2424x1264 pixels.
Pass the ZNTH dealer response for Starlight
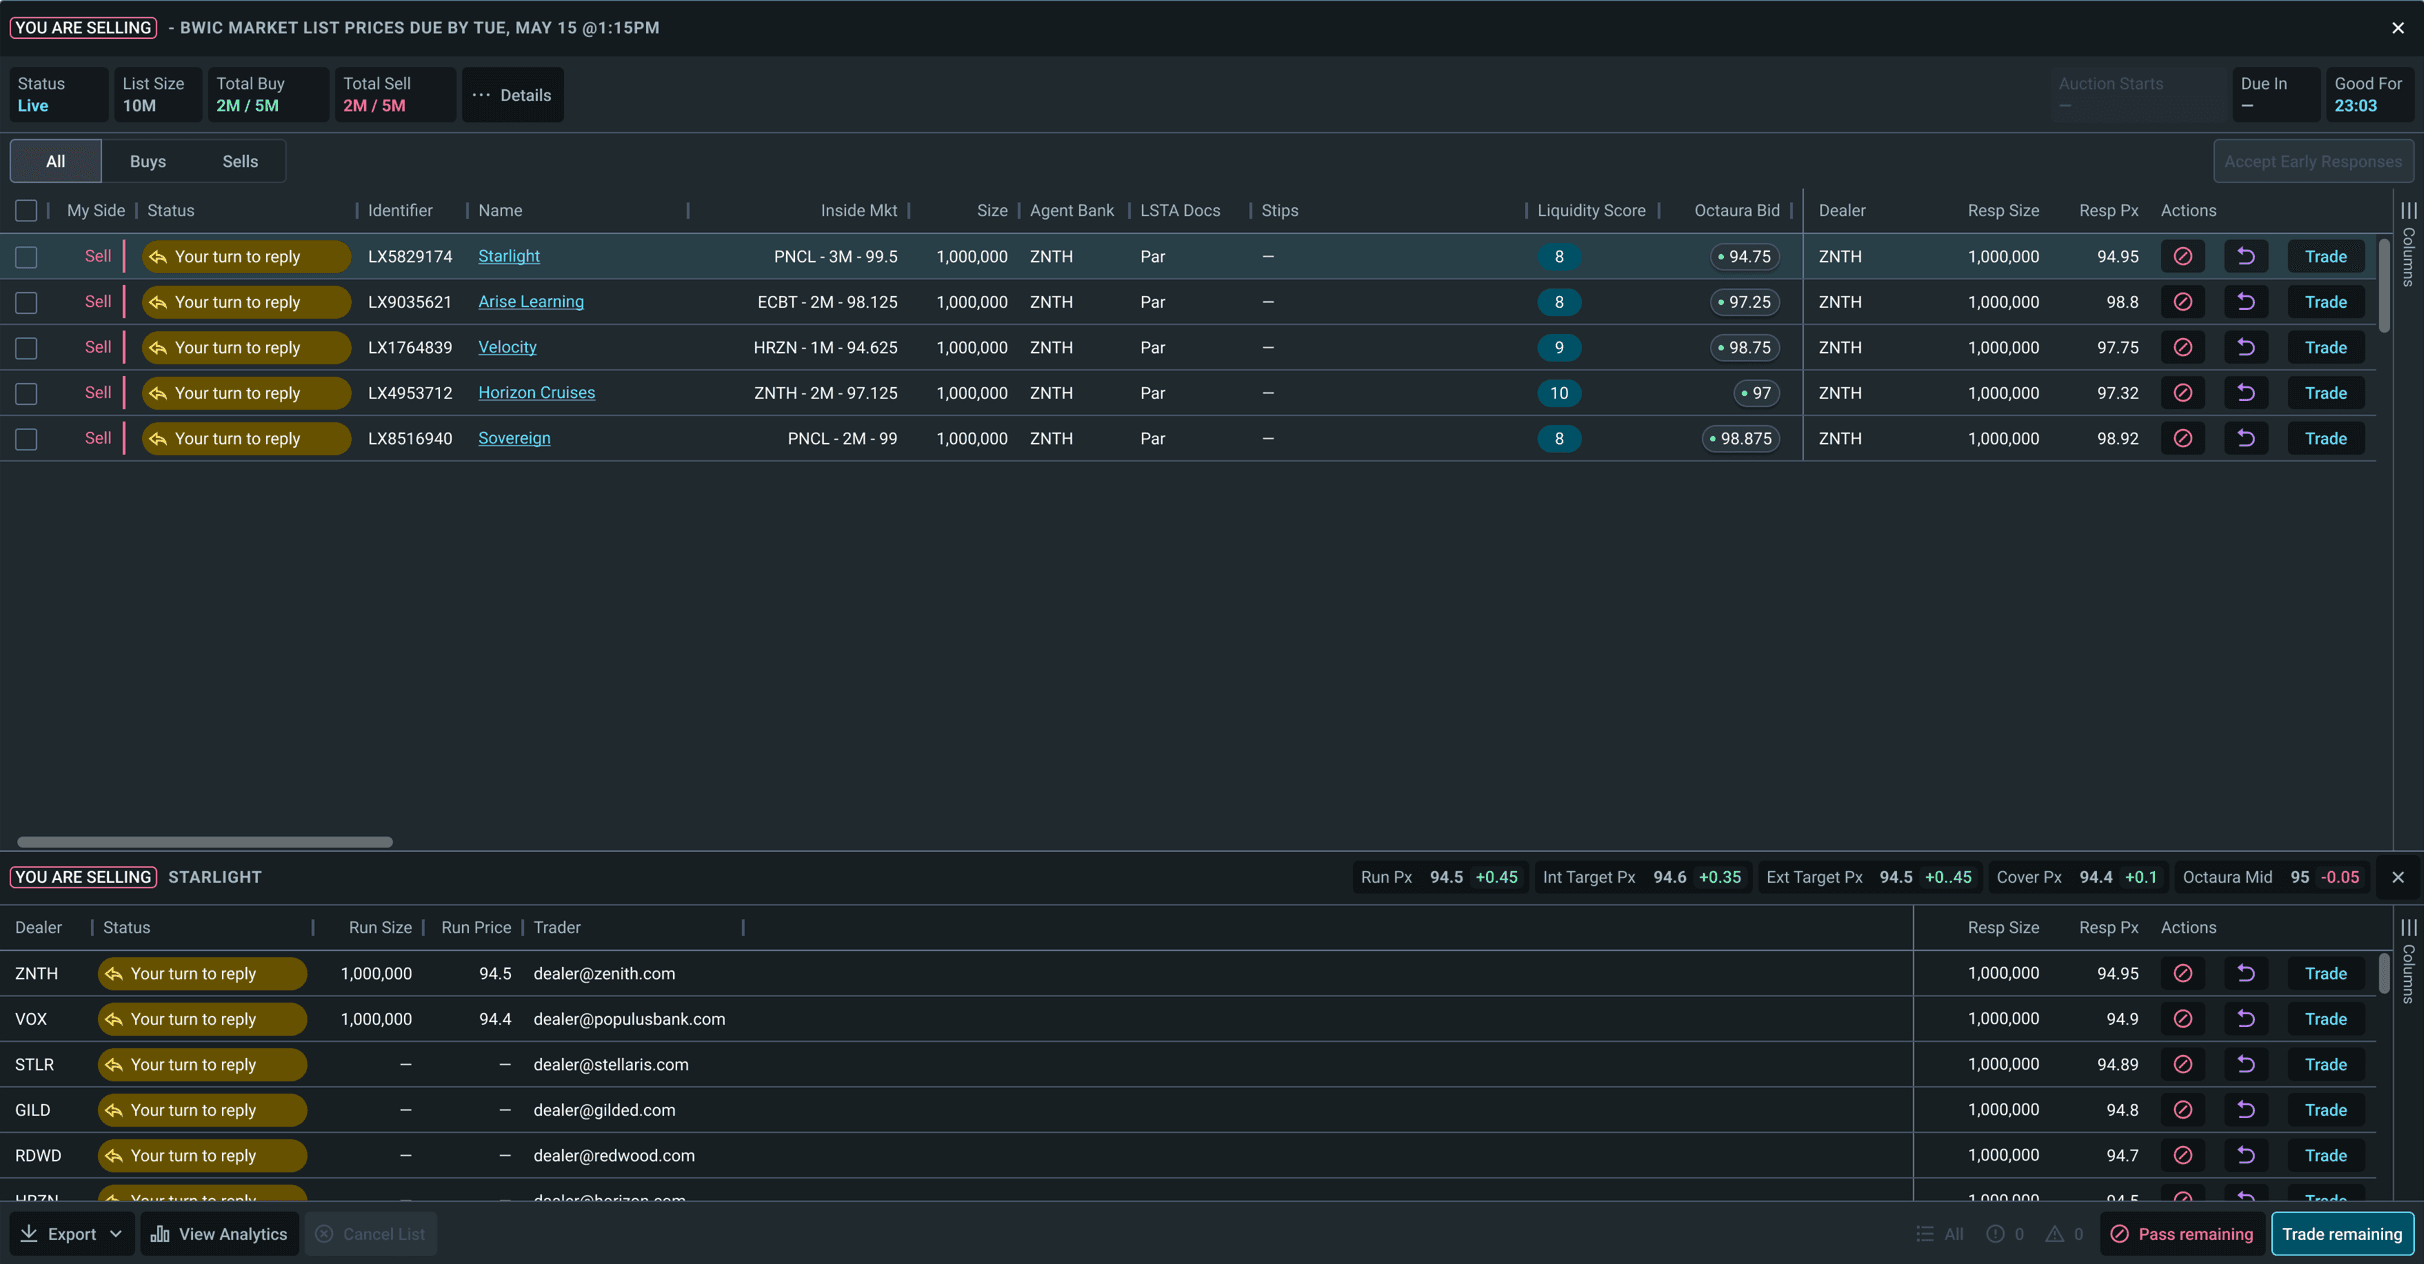point(2182,973)
